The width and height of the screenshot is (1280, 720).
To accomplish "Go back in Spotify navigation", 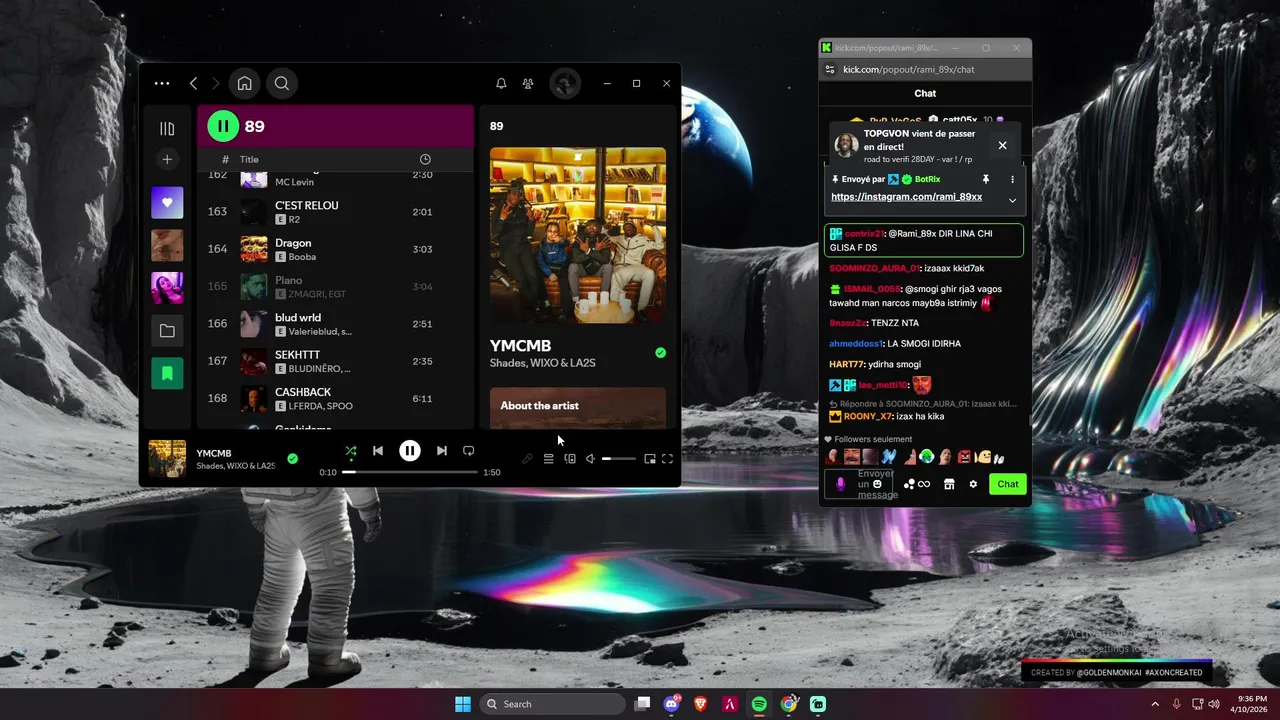I will 194,84.
